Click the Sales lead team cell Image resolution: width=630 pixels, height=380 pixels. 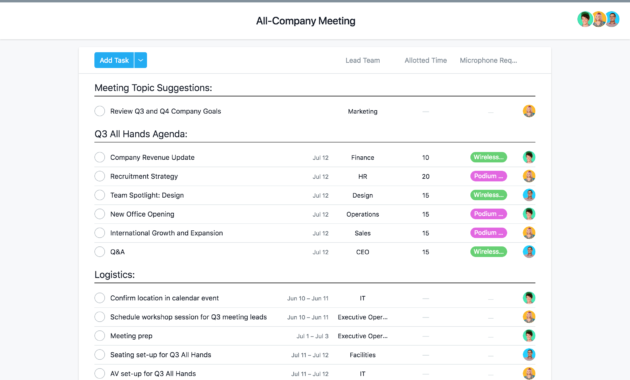pos(362,233)
